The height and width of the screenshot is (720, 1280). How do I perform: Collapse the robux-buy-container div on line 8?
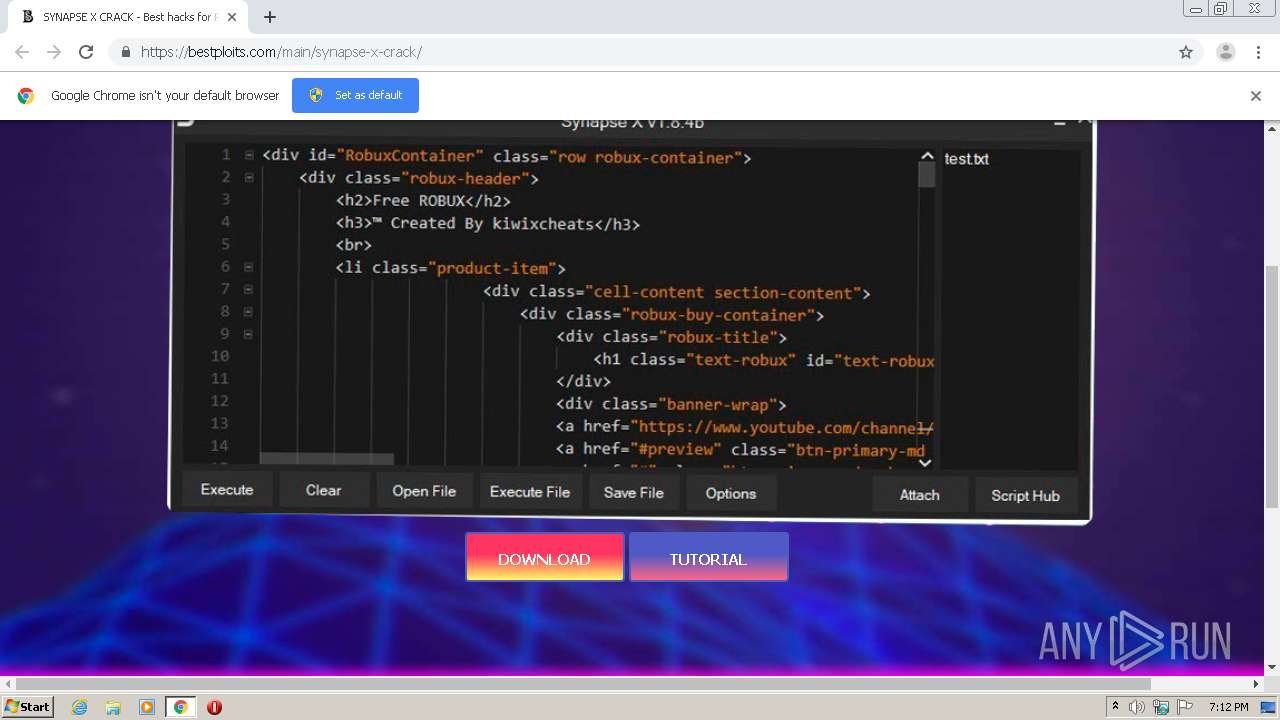(248, 311)
